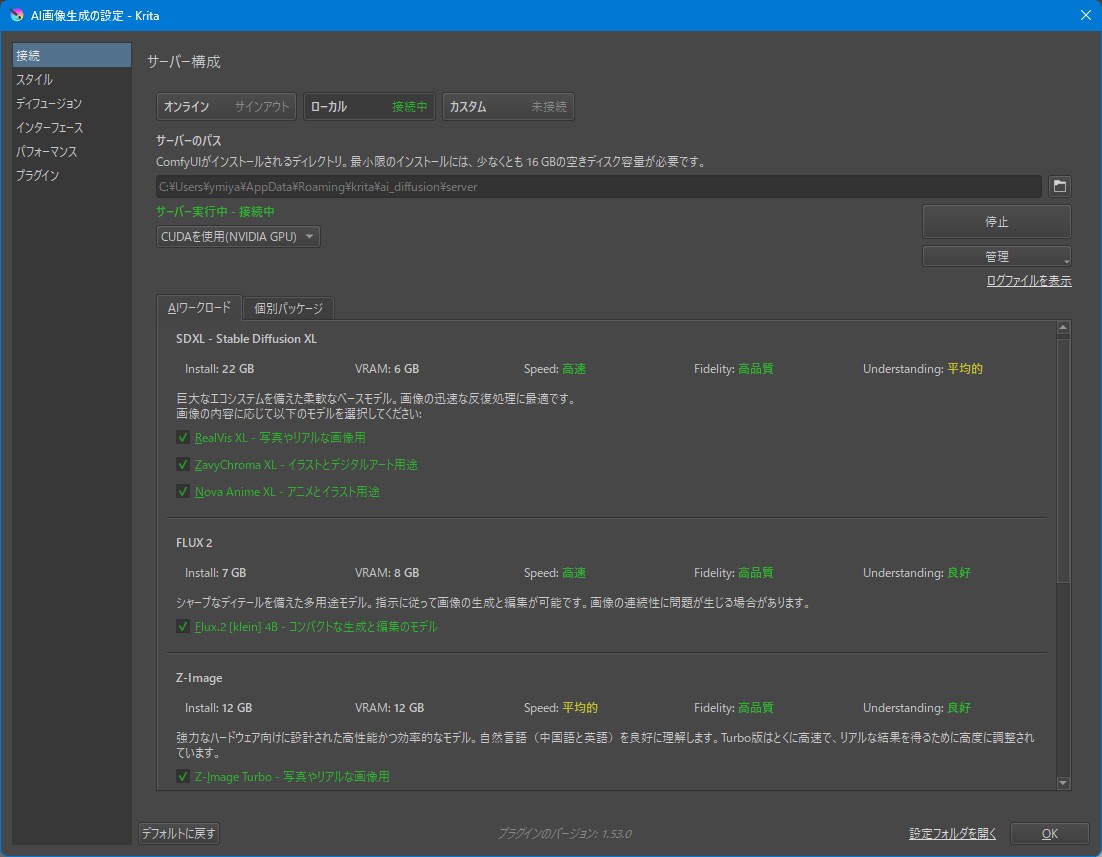Click the Z-Image heading
The height and width of the screenshot is (857, 1102).
199,678
